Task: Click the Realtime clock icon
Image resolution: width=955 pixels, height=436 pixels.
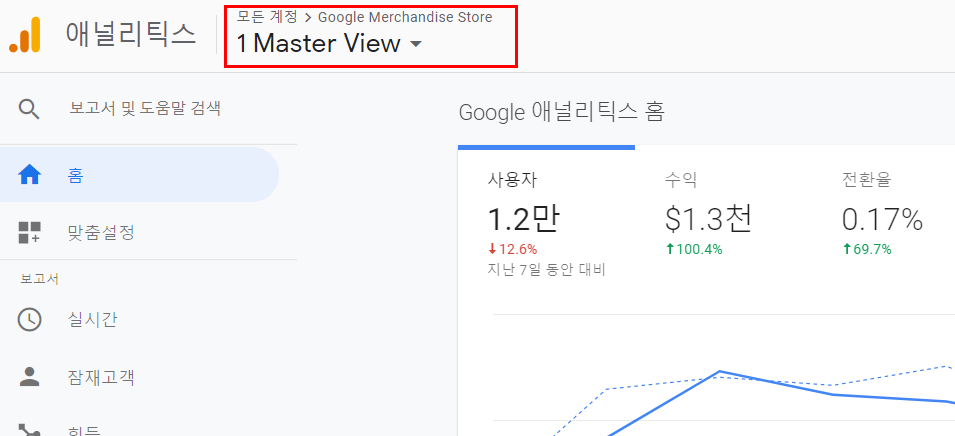Action: click(29, 320)
